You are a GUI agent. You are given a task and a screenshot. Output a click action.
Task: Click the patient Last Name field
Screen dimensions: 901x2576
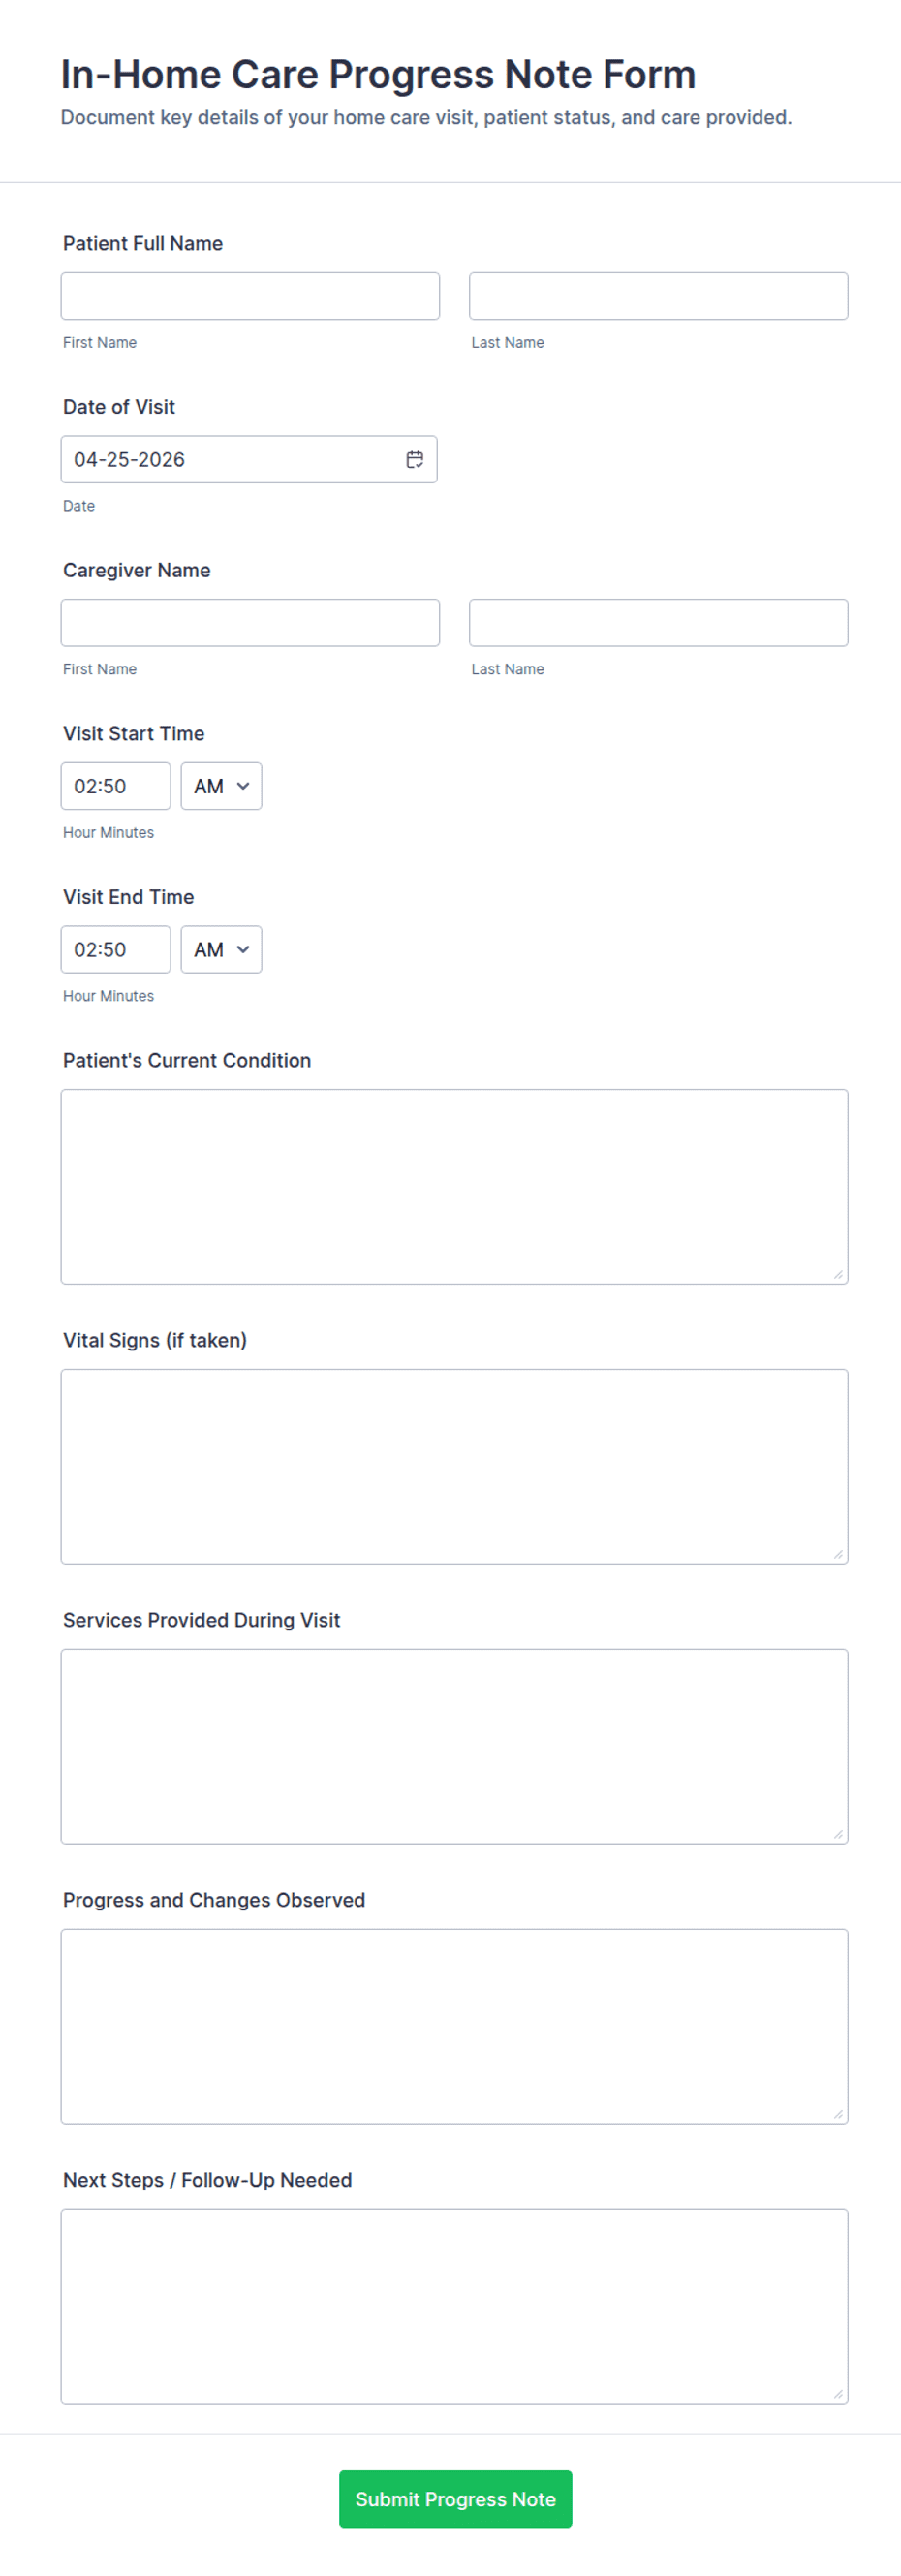point(658,296)
